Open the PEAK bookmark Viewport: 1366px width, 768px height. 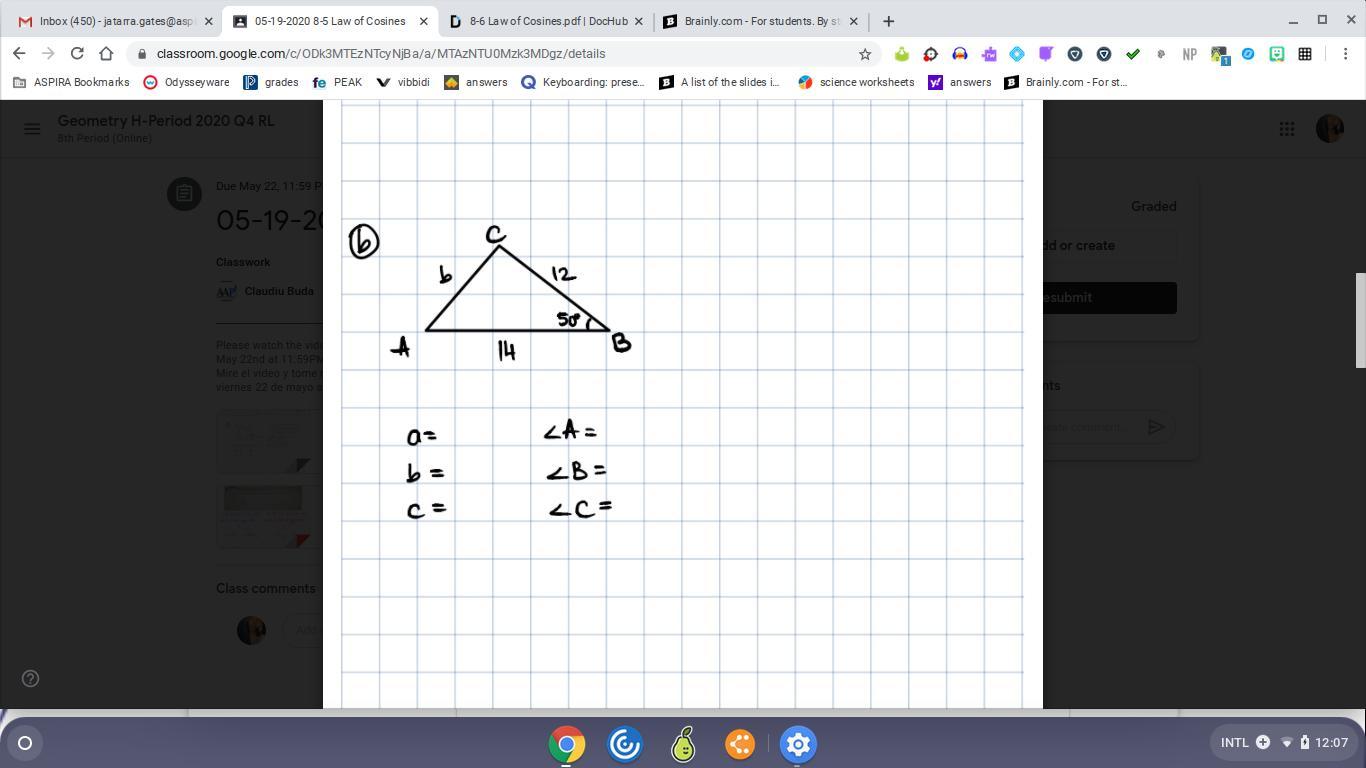click(337, 82)
